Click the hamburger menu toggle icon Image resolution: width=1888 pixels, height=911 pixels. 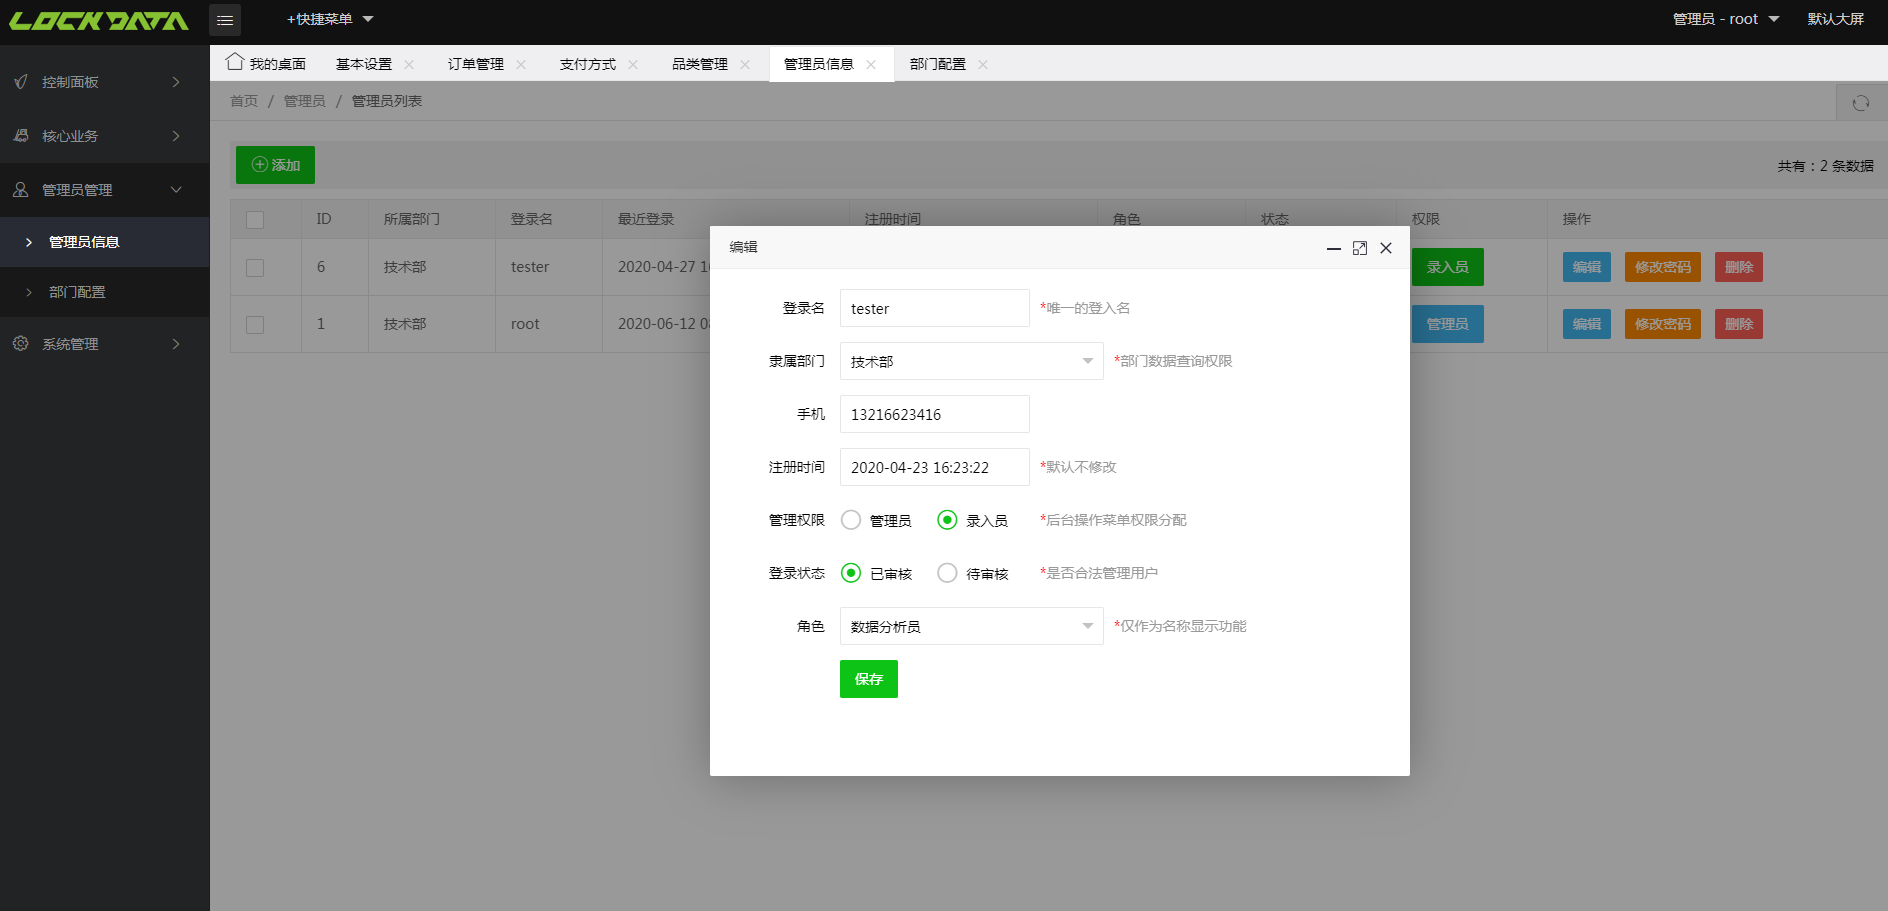(x=225, y=19)
